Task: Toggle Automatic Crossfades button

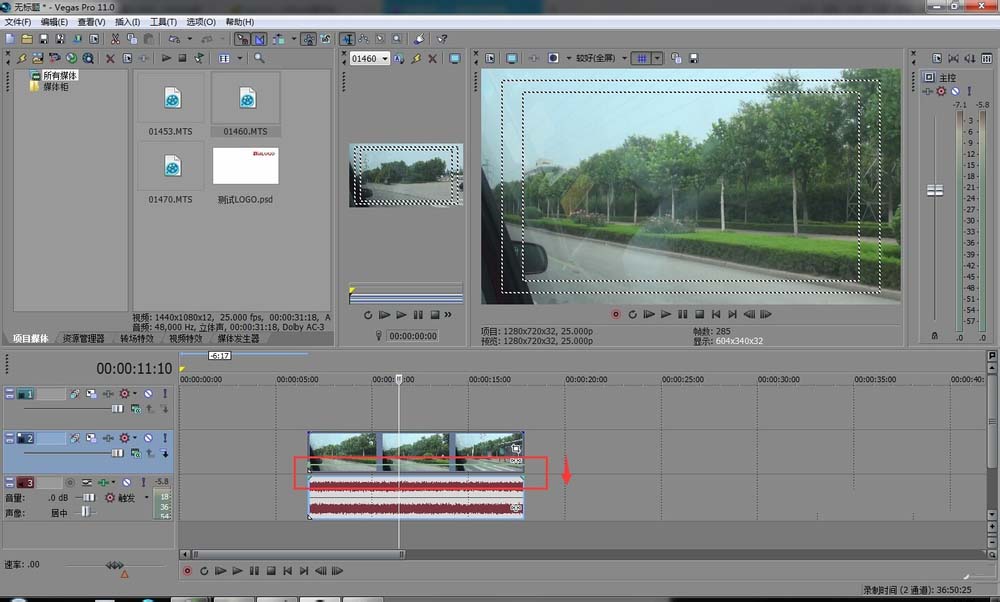Action: tap(260, 39)
